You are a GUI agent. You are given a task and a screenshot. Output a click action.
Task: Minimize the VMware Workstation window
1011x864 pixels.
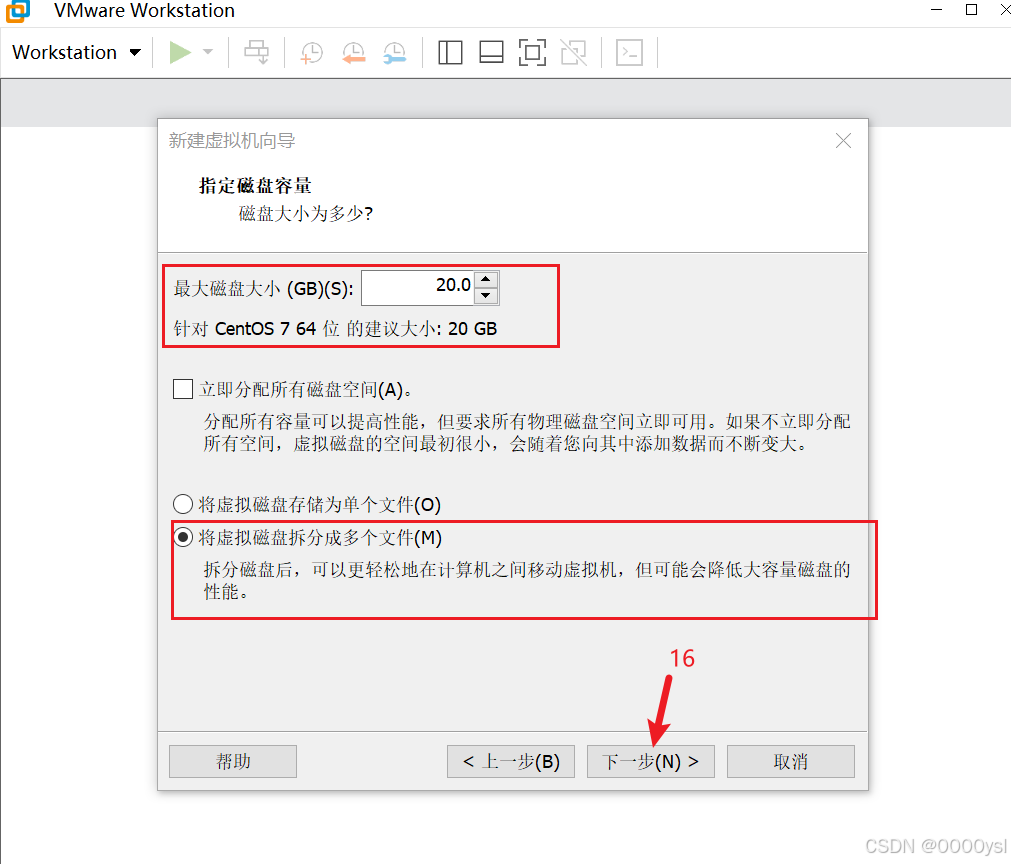(x=937, y=10)
